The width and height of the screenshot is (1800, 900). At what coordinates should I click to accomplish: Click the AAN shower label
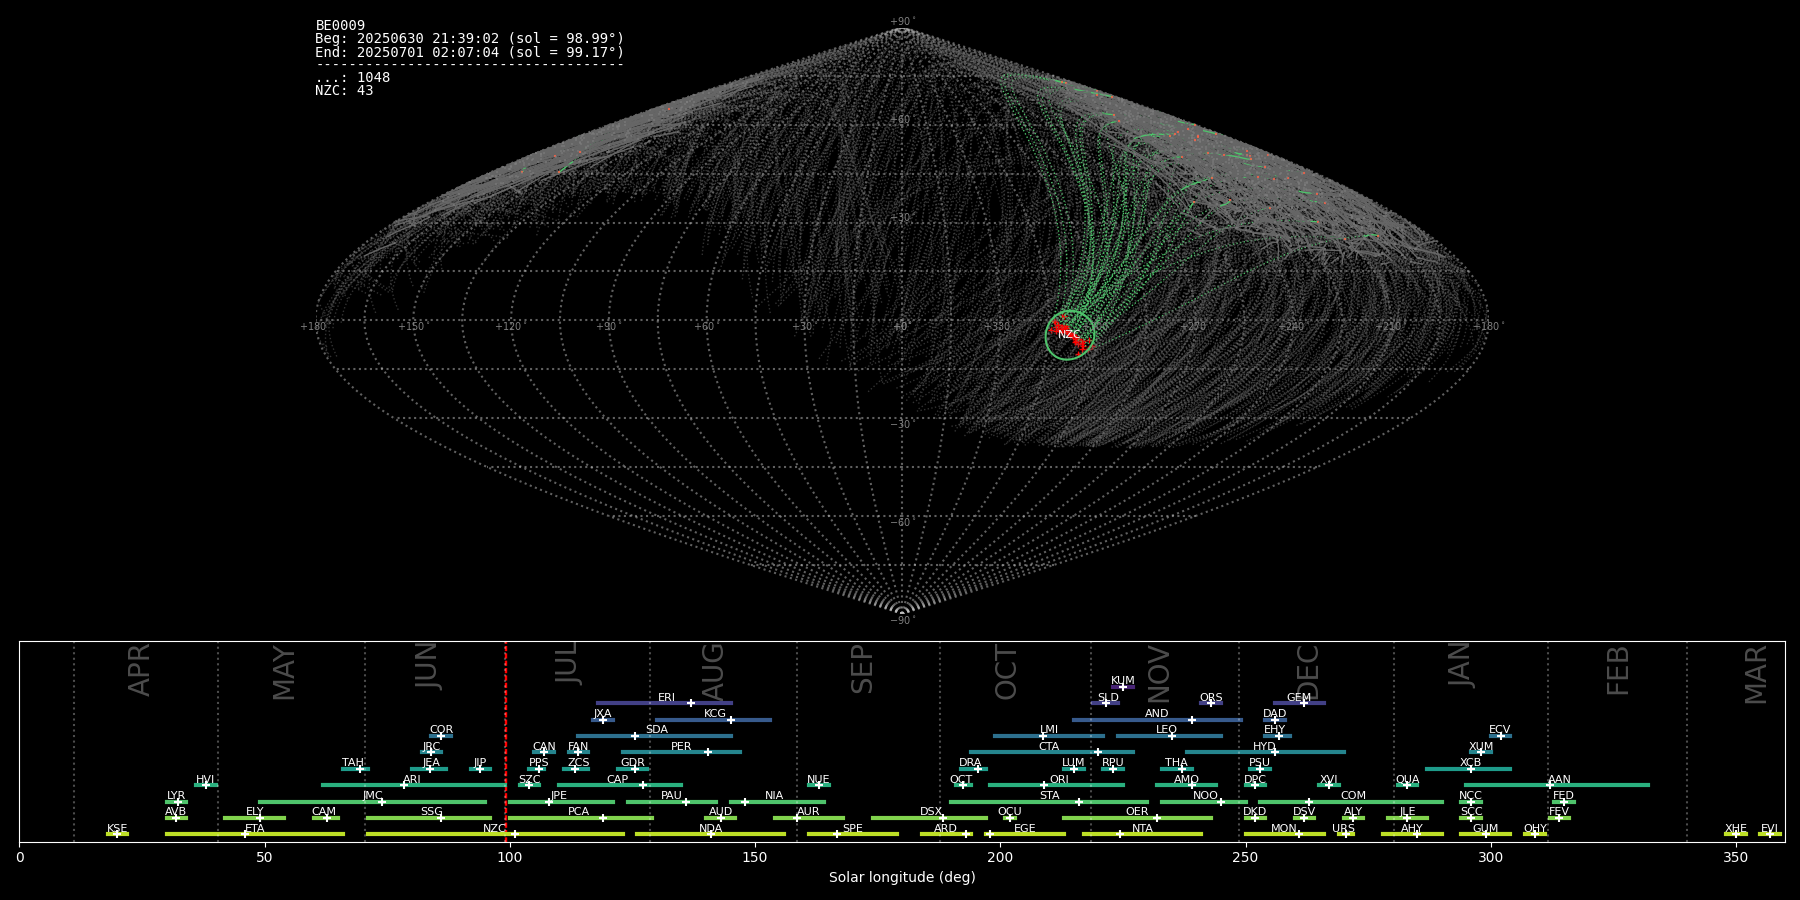1559,780
